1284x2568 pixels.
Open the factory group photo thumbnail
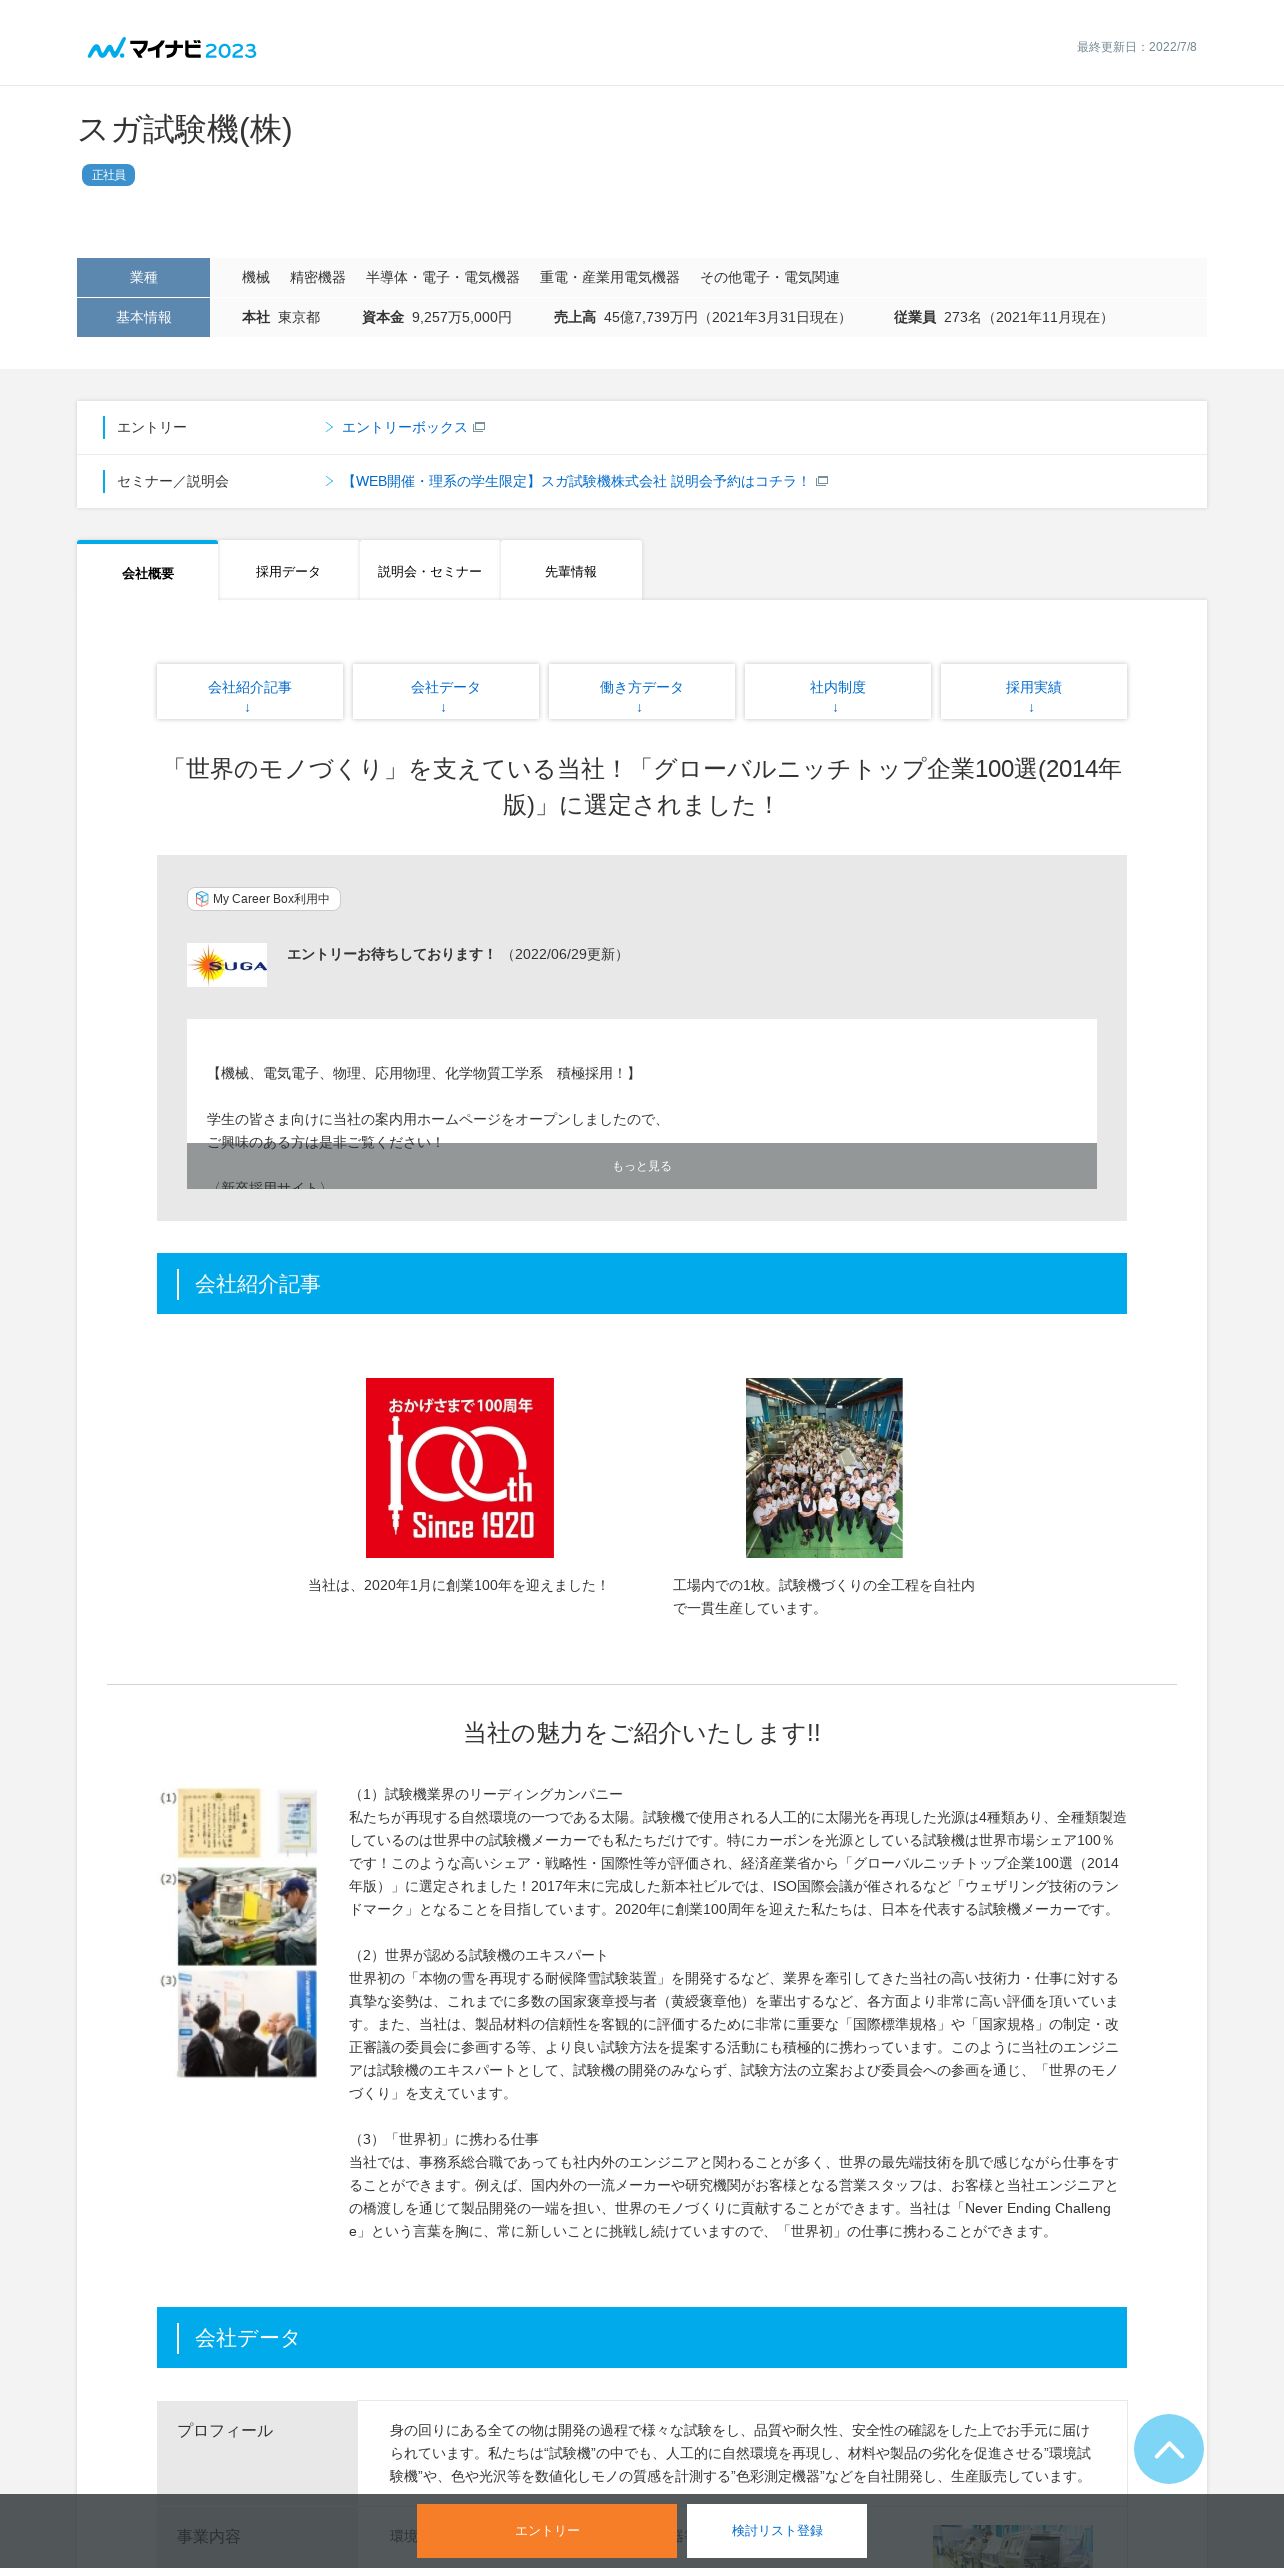click(x=824, y=1467)
